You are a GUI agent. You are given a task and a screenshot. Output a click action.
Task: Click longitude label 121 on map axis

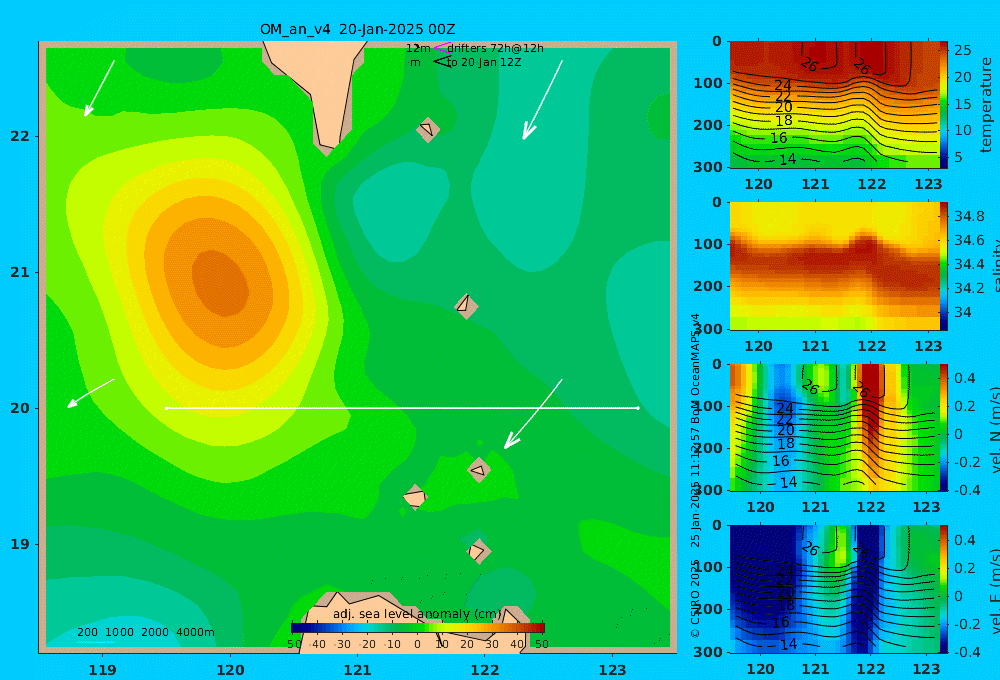[x=357, y=670]
